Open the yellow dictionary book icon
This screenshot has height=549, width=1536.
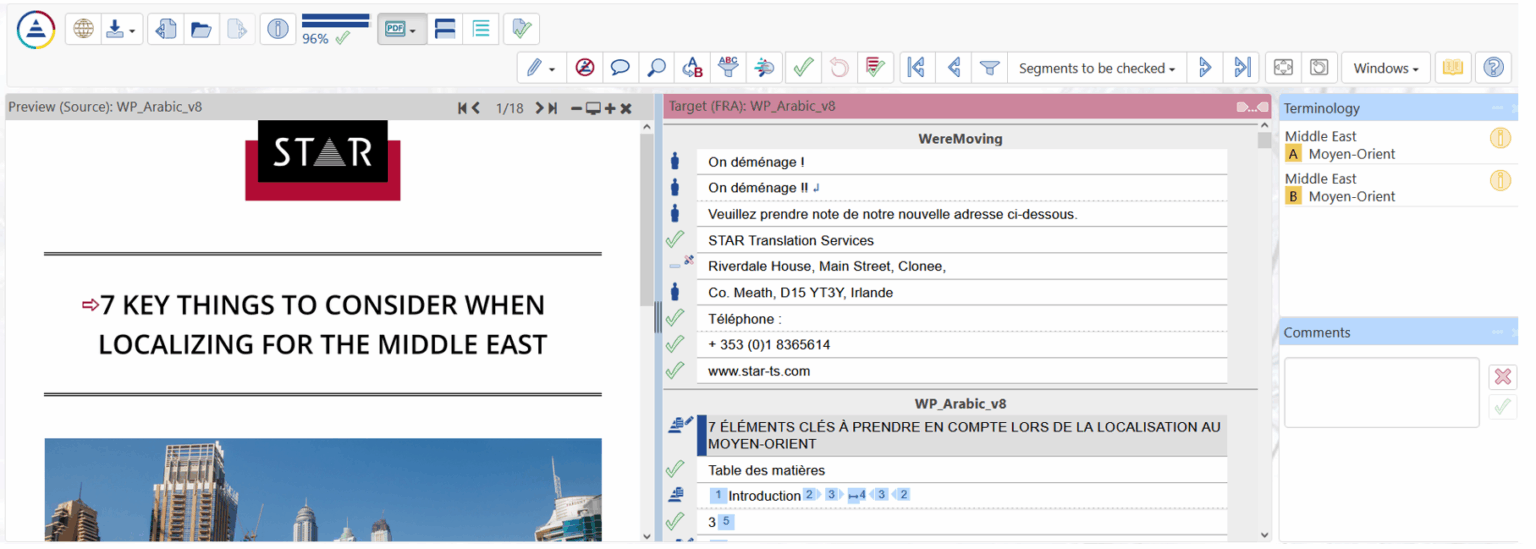1453,68
